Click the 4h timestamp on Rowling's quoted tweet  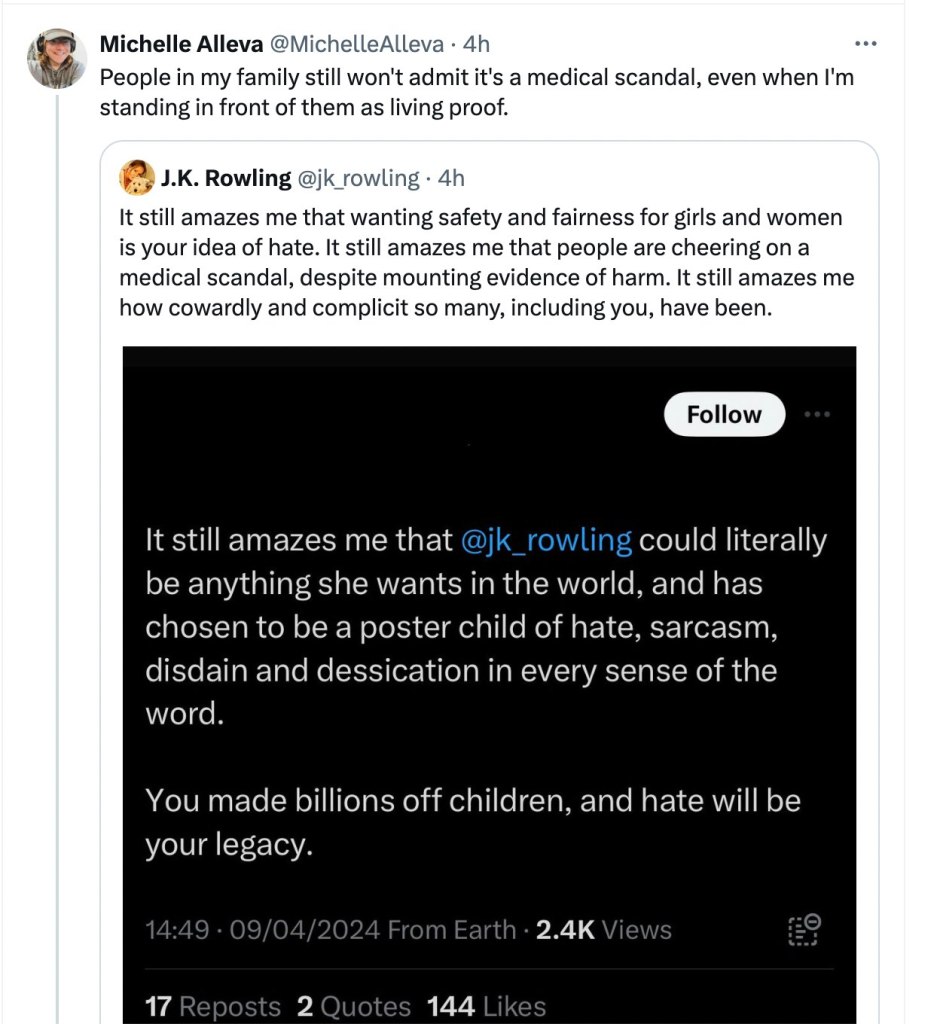pos(452,178)
